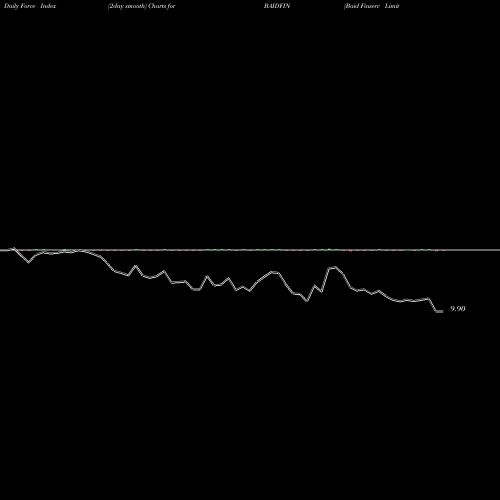Click the '(2day smooth) Charts for' label
This screenshot has width=500, height=500.
click(142, 6)
